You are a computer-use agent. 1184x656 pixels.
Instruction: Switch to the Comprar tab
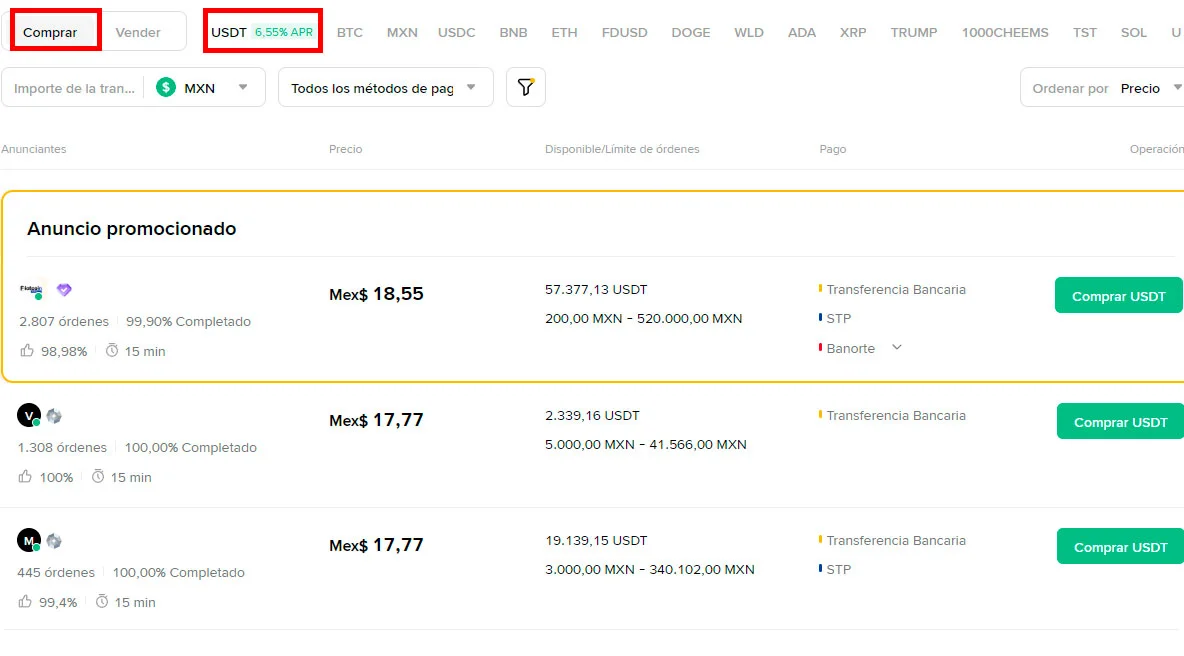point(50,32)
